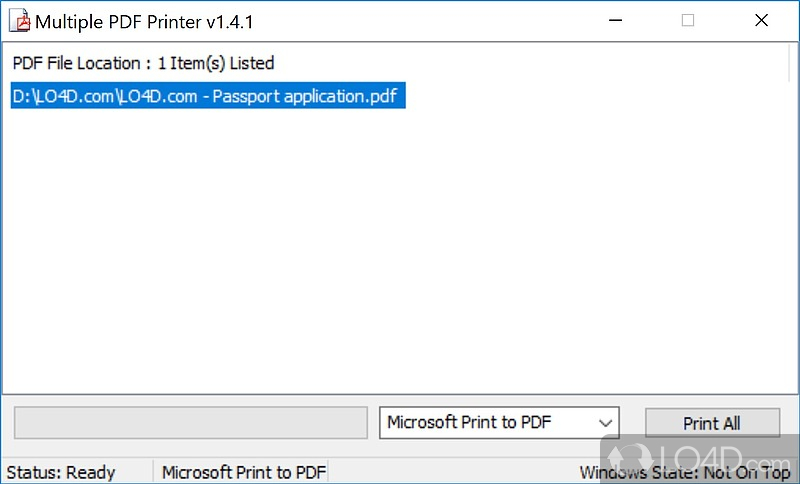Screen dimensions: 800x484
Task: Minimize the Multiple PDF Printer window
Action: (x=622, y=20)
